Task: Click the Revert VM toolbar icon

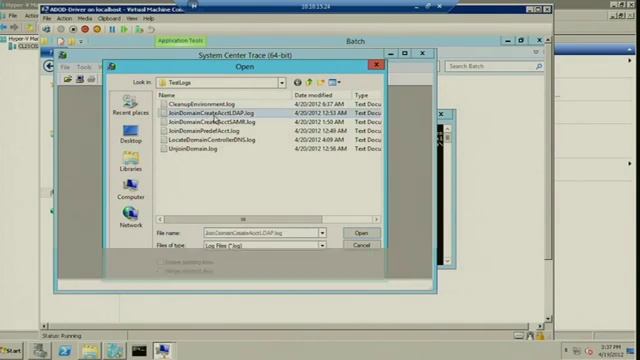Action: coord(151,29)
